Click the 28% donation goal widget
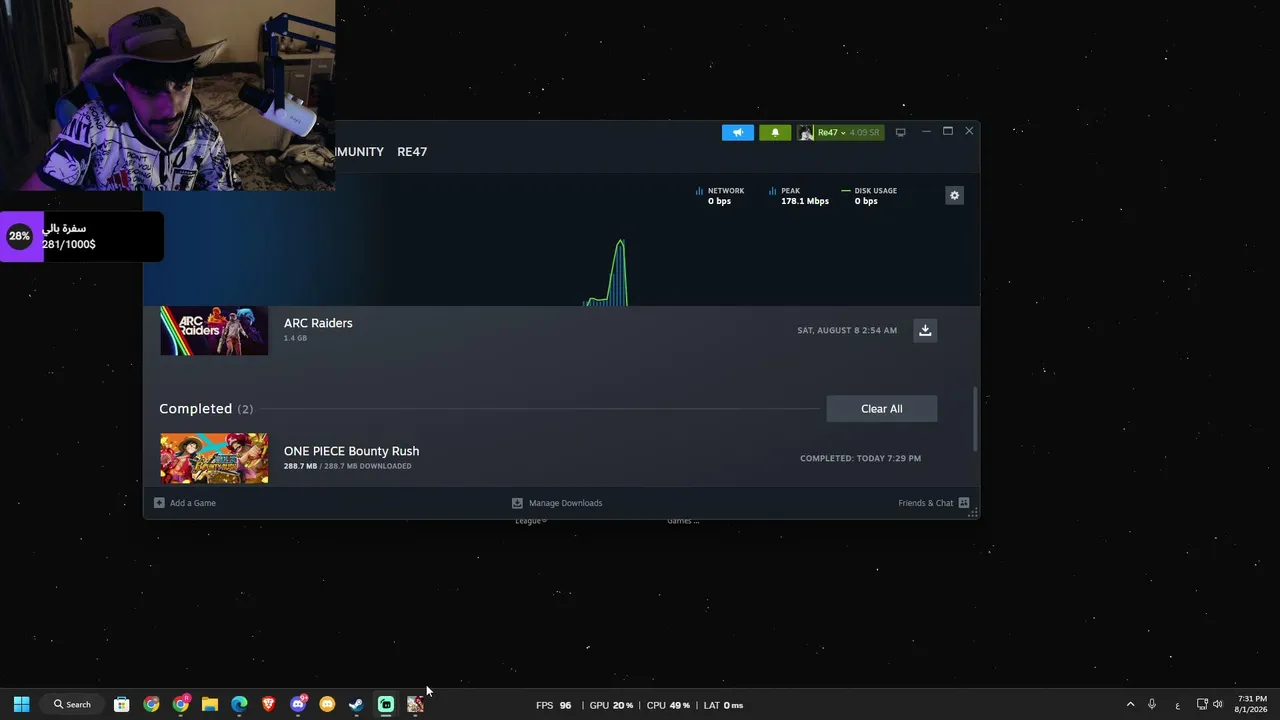This screenshot has height=720, width=1280. click(82, 237)
